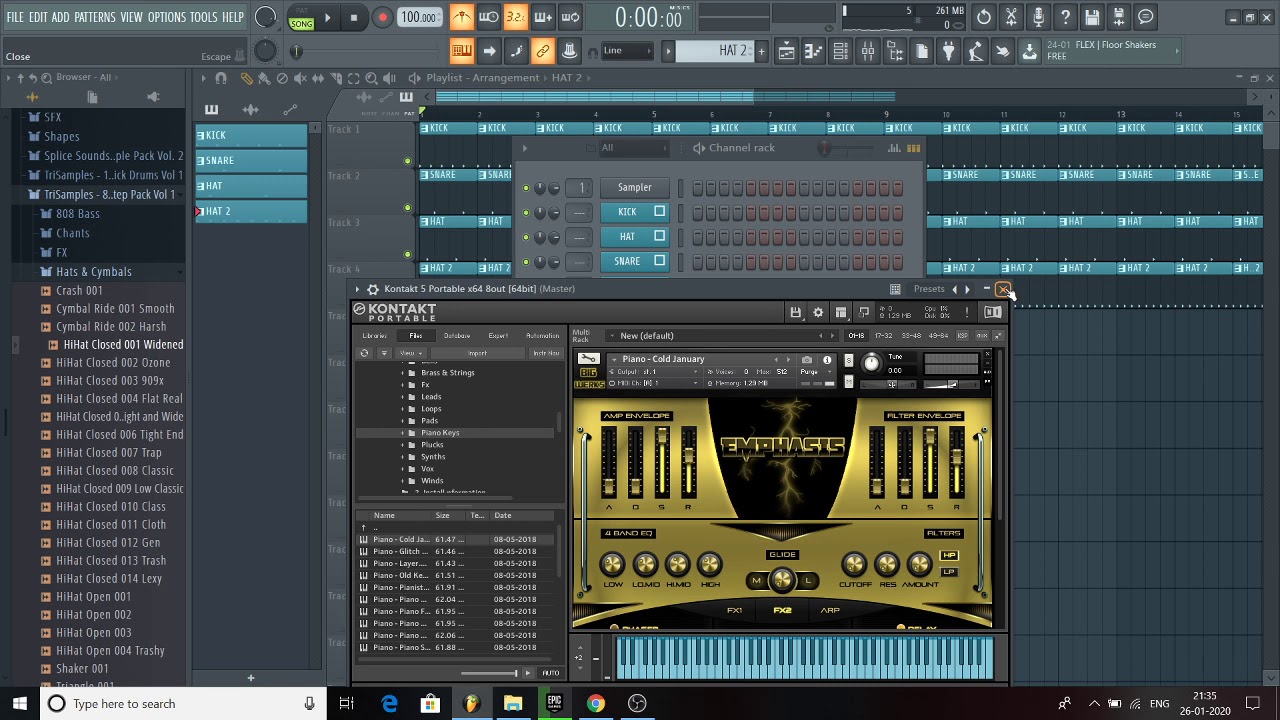The width and height of the screenshot is (1280, 720).
Task: Mute the Sampler channel using its green LED
Action: pos(526,187)
